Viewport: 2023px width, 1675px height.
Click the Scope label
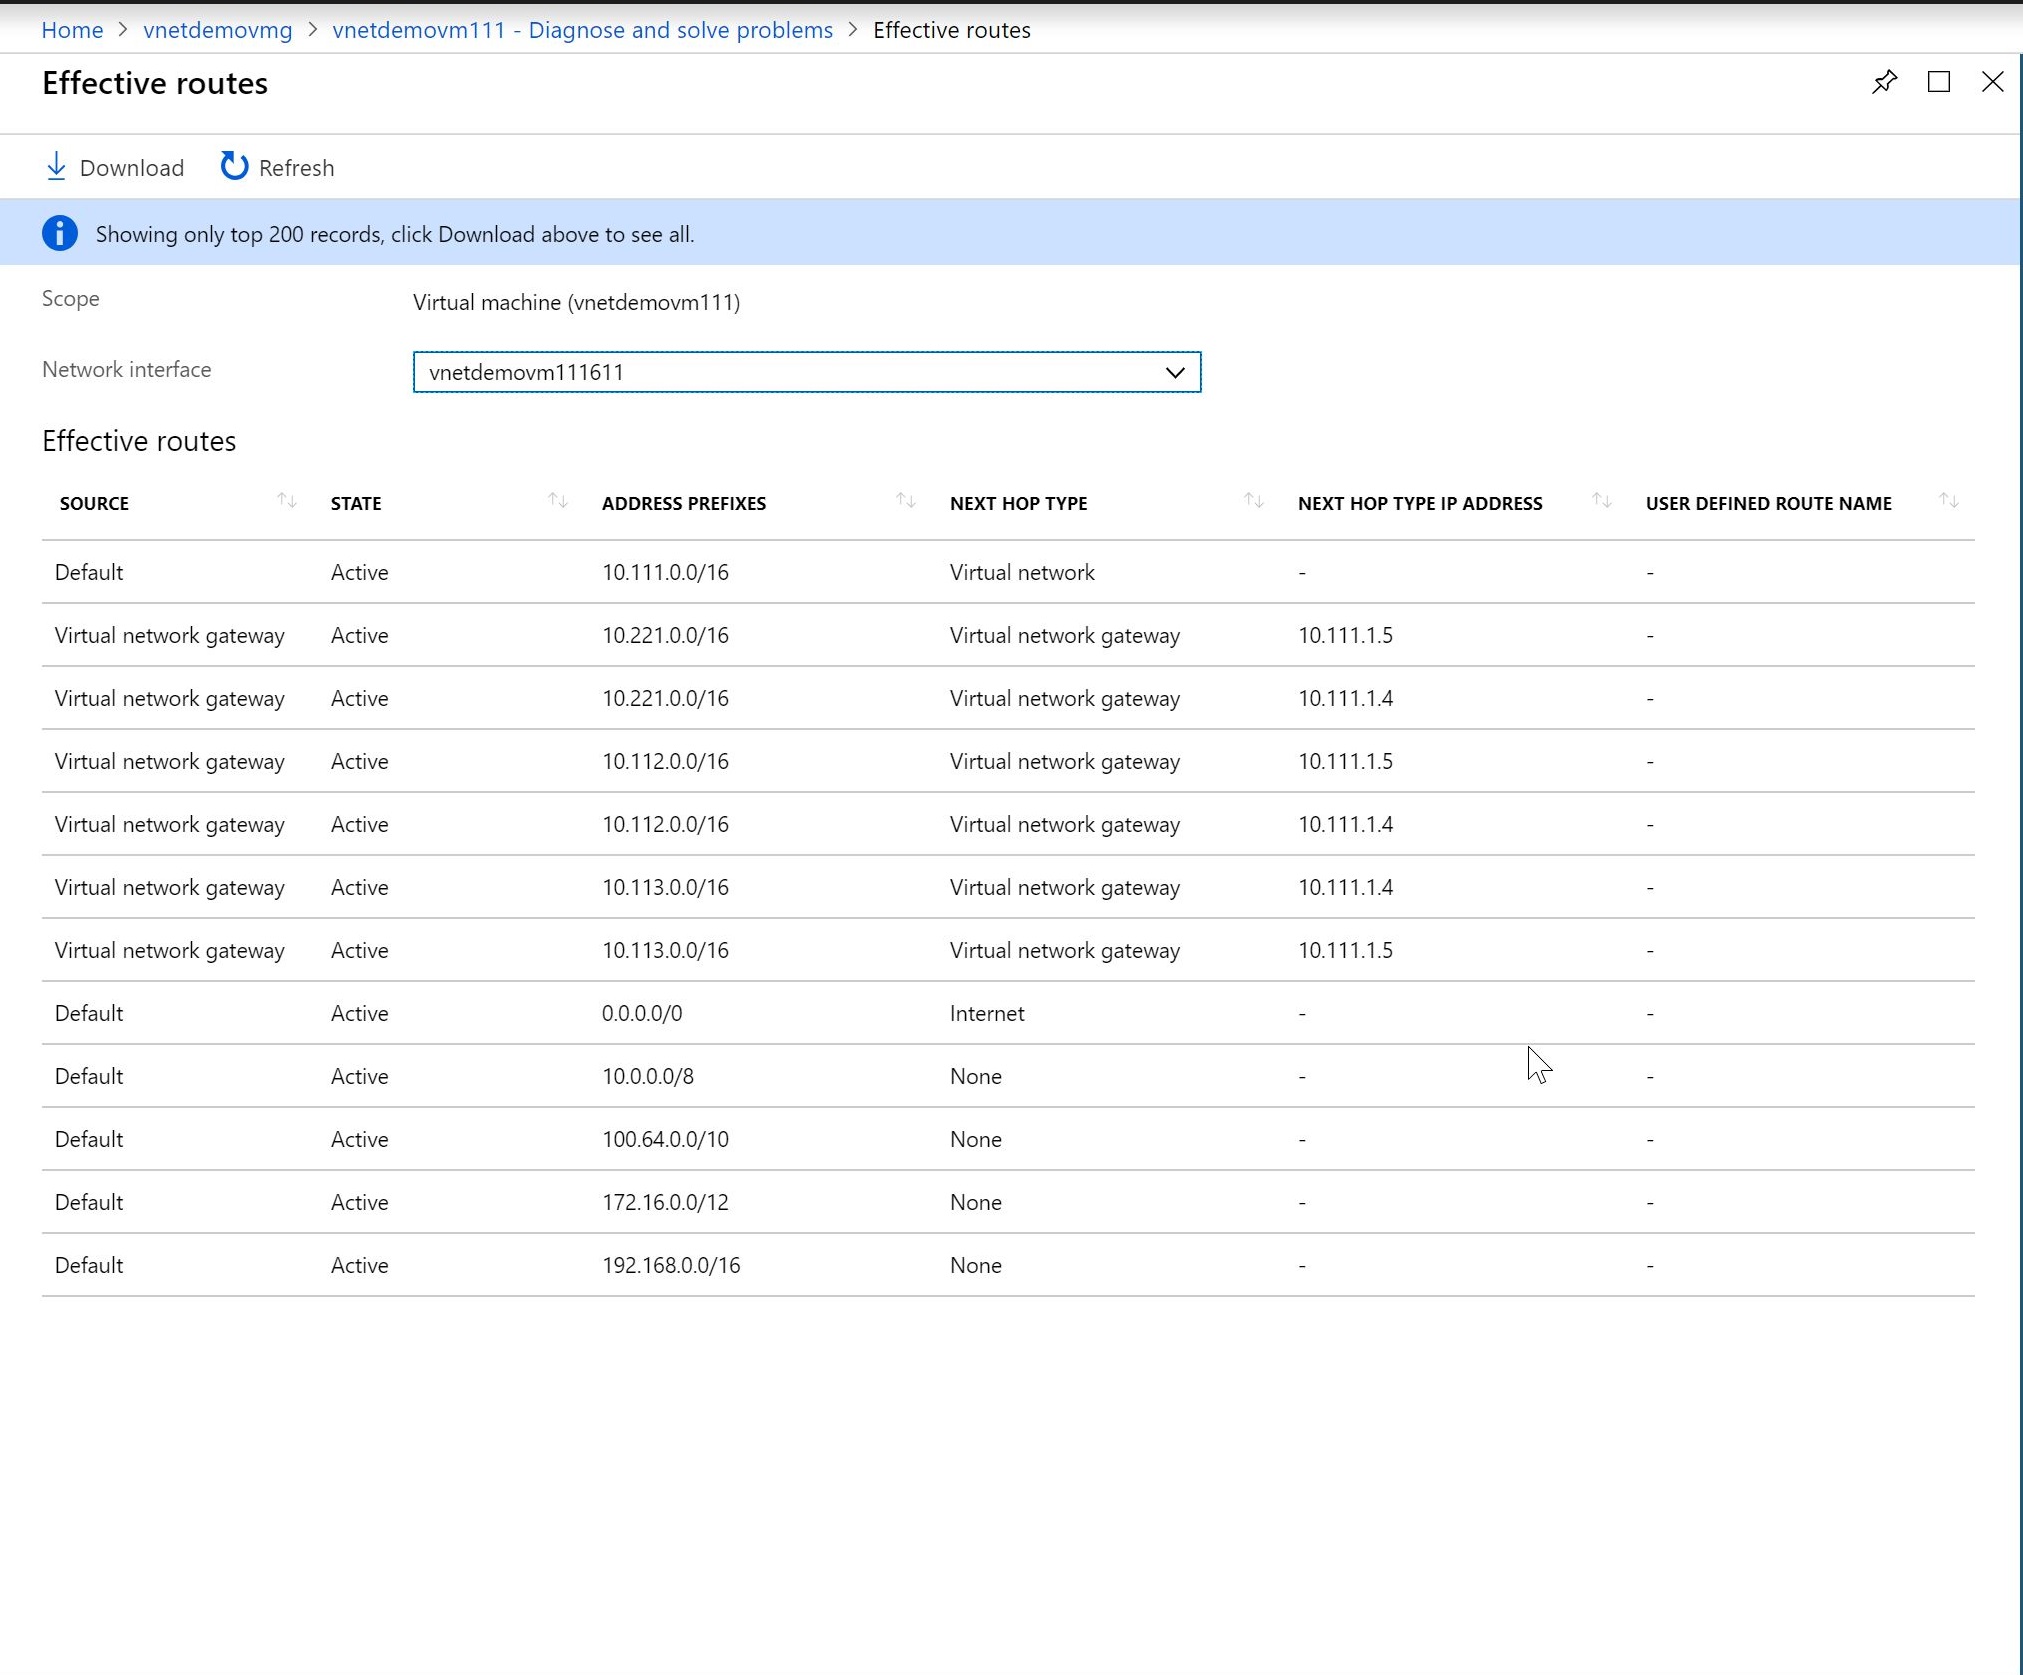[x=71, y=298]
